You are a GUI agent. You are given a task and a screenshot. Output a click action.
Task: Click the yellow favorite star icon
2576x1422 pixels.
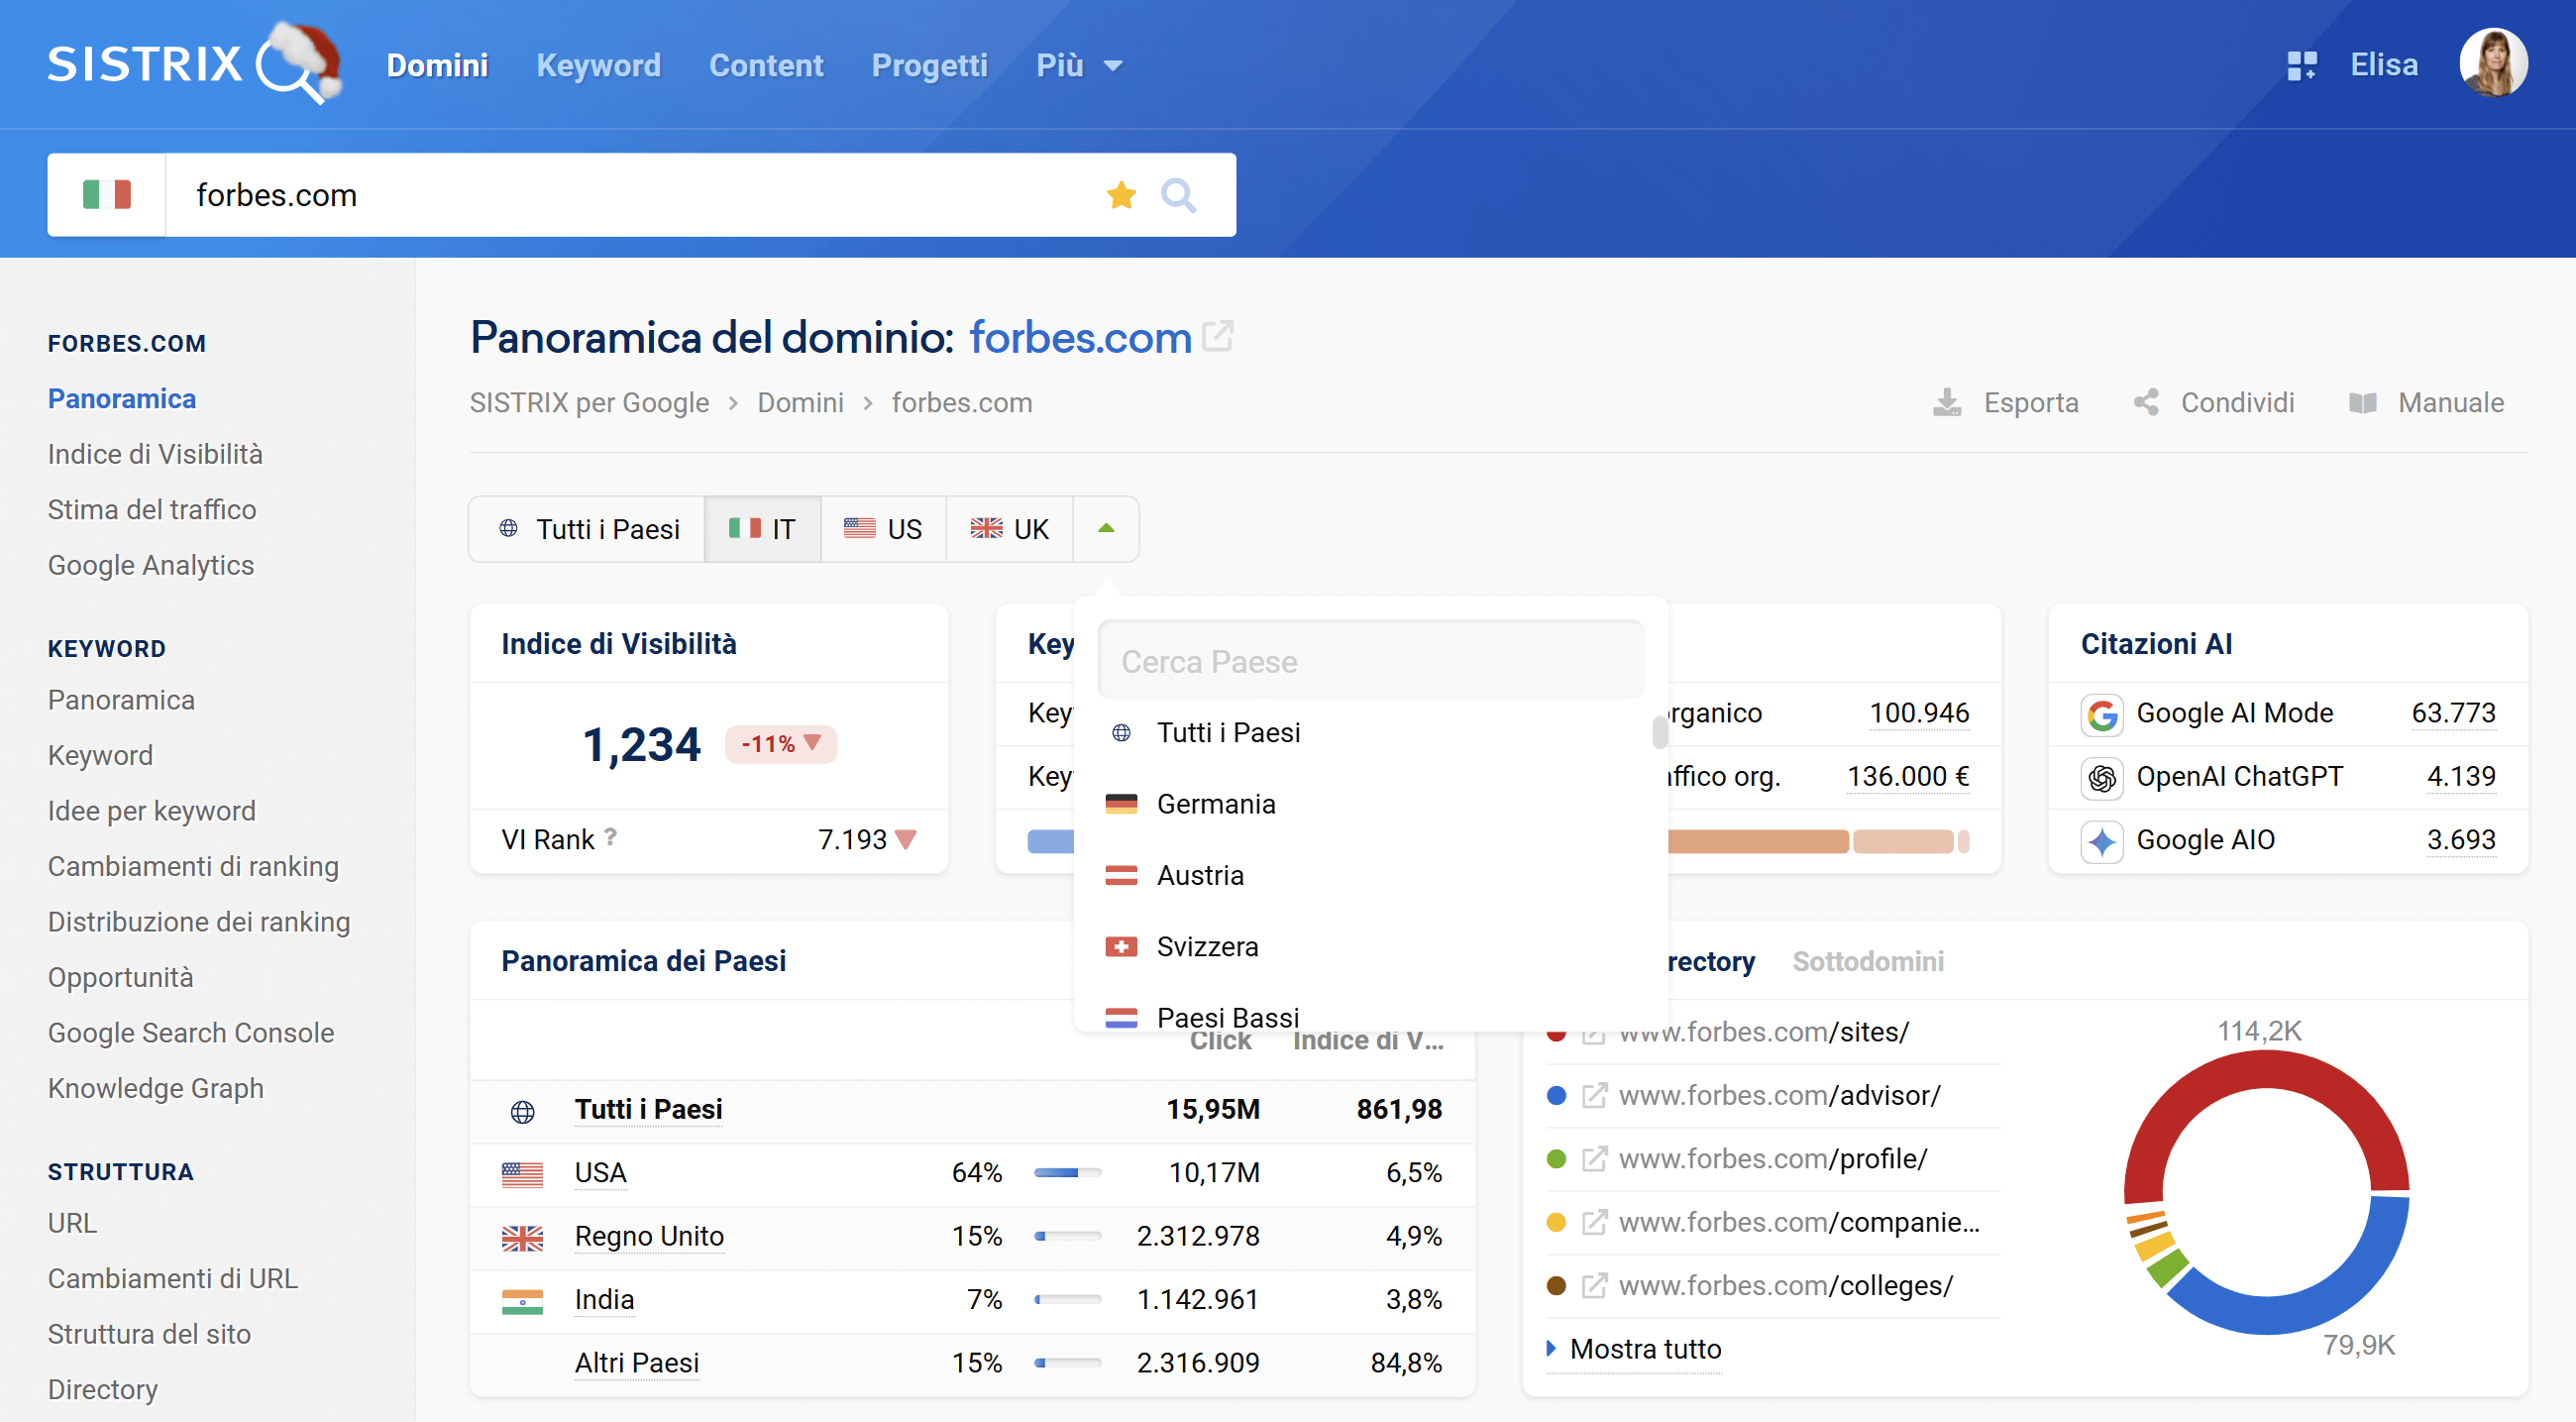[x=1121, y=195]
